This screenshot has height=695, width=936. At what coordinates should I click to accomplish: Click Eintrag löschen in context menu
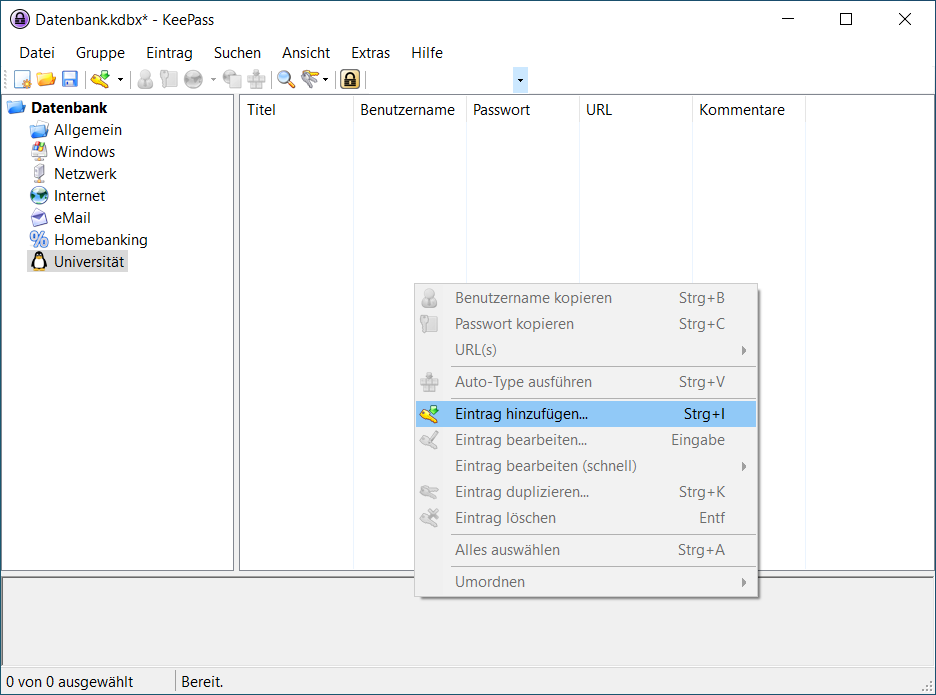coord(586,518)
